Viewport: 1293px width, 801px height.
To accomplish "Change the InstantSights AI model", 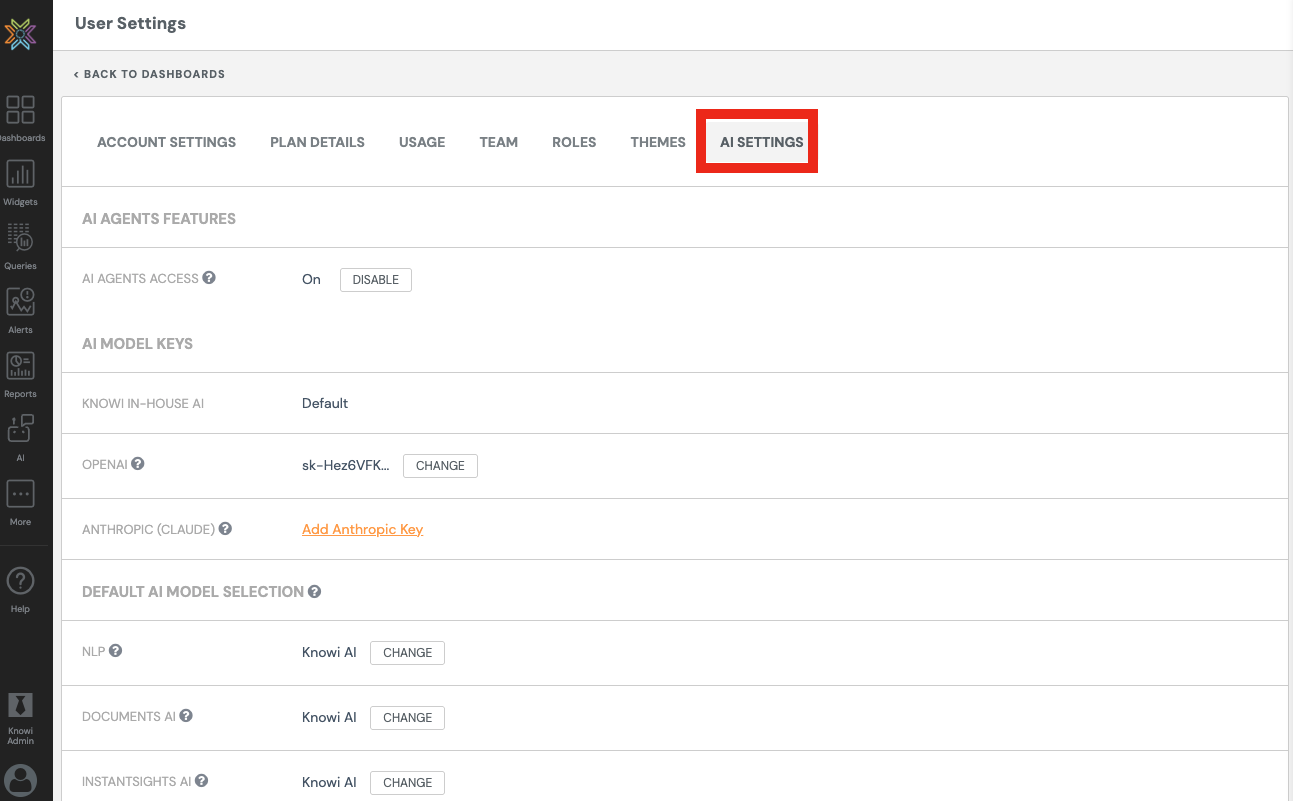I will pos(407,783).
